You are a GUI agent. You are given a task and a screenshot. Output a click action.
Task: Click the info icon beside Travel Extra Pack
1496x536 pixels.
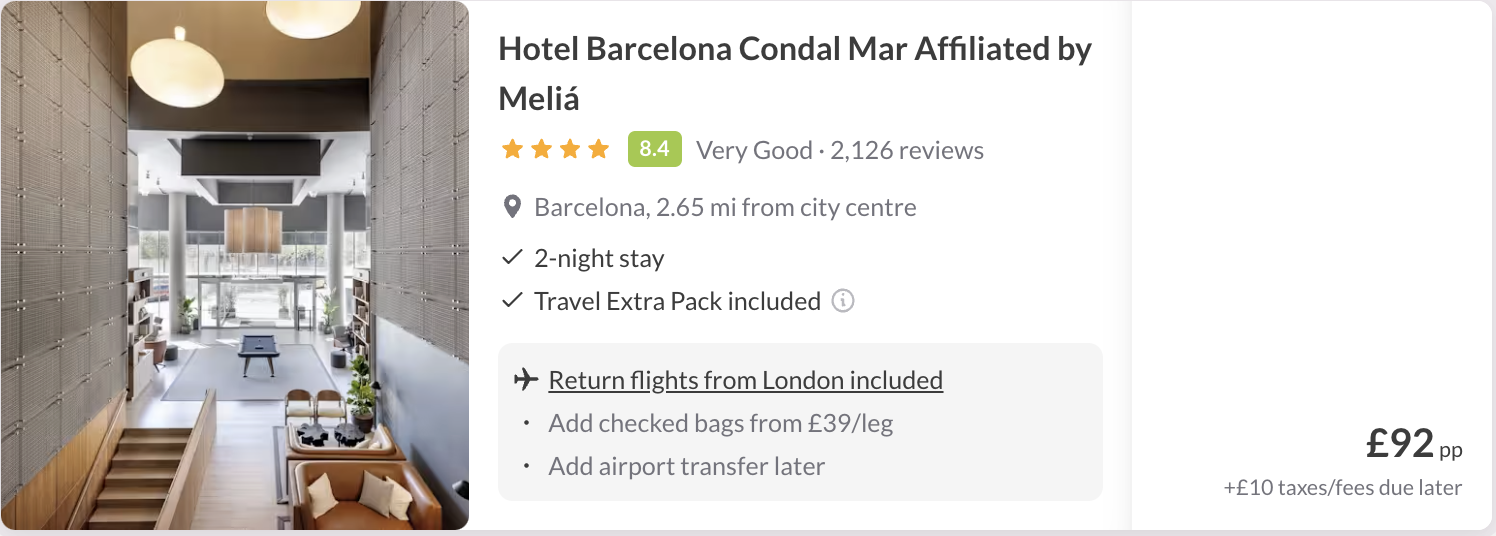click(843, 301)
